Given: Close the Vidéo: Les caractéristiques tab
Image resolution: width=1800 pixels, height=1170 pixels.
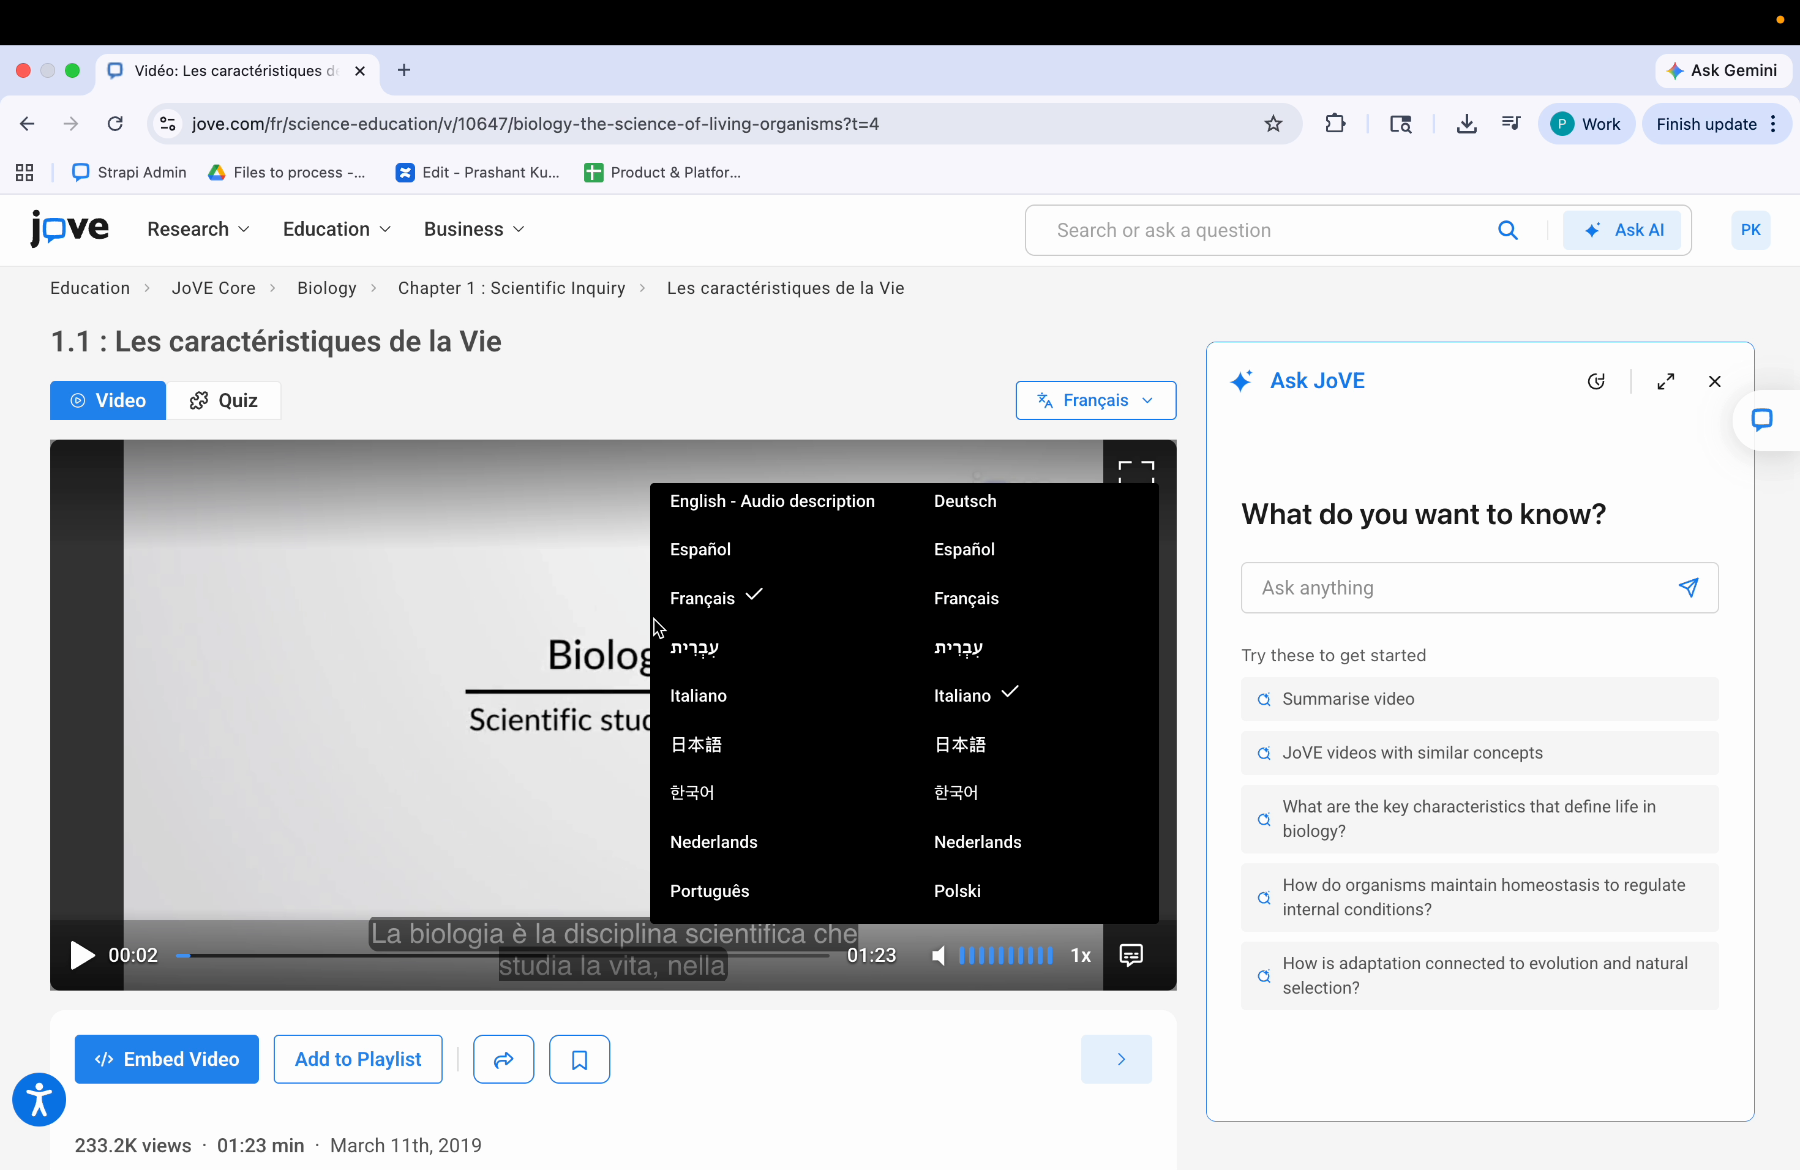Looking at the screenshot, I should coord(360,71).
